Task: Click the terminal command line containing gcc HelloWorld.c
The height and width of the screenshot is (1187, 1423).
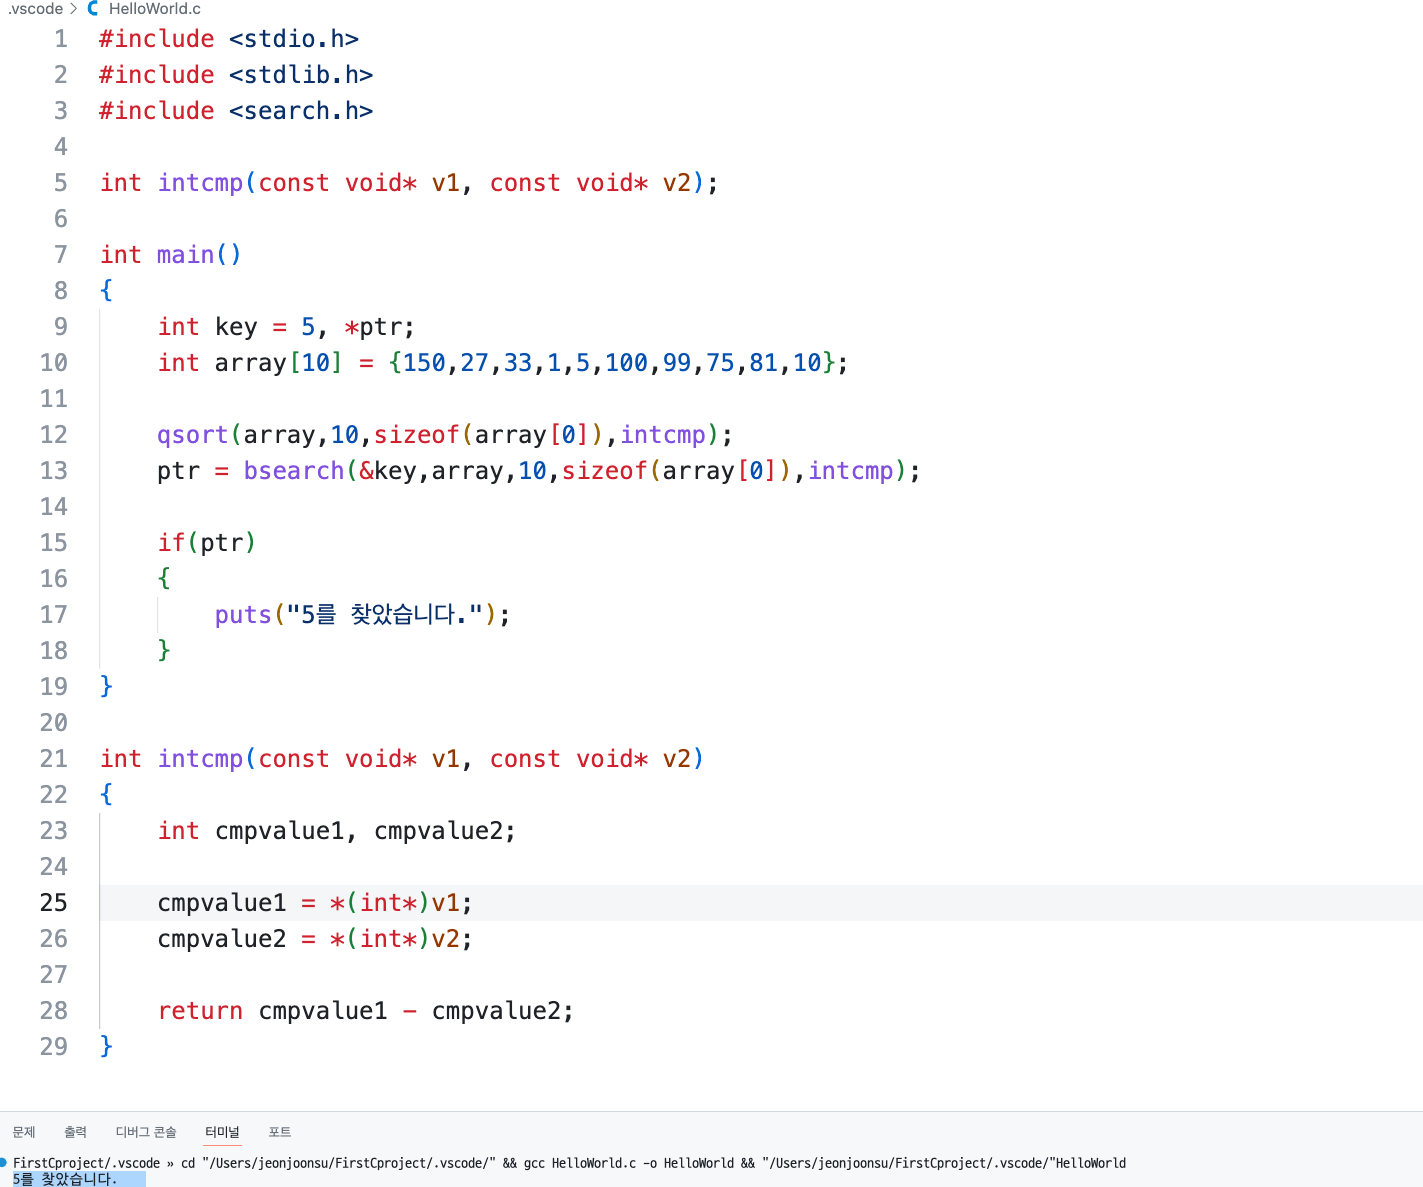Action: pos(569,1163)
